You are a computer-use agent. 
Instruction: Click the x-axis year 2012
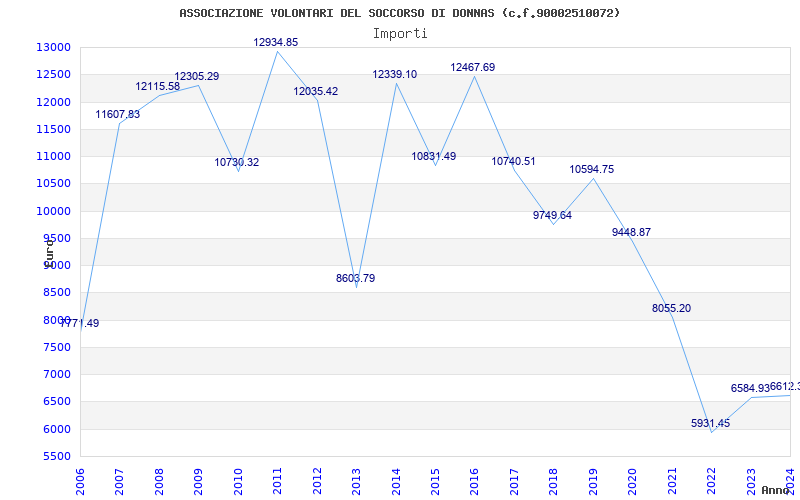317,481
